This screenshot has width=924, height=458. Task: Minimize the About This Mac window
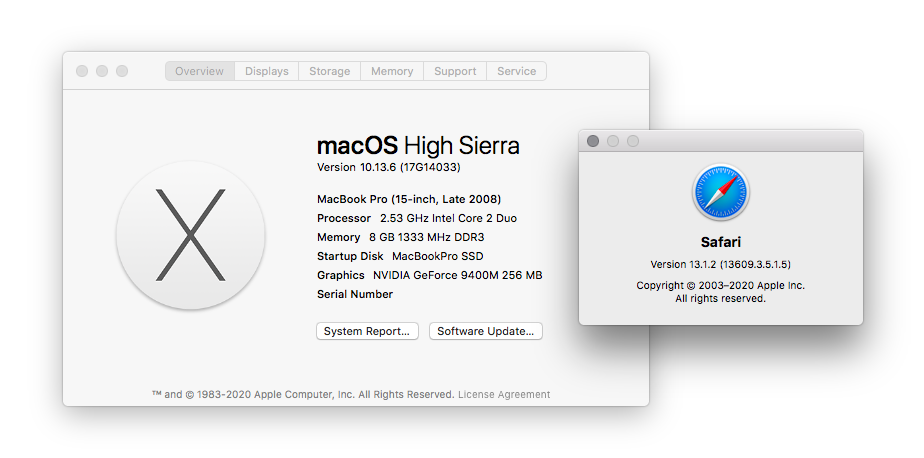tap(102, 71)
